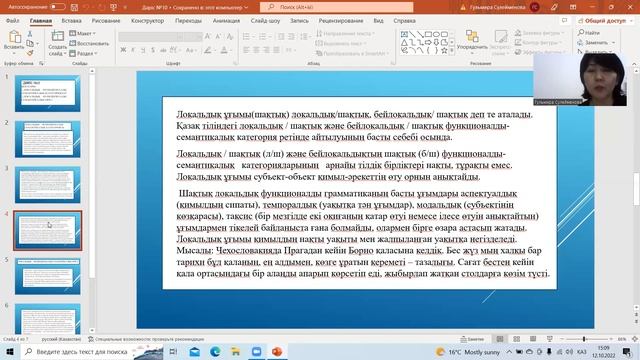This screenshot has width=640, height=360.
Task: Toggle italic К formatting
Action: [x=133, y=50]
